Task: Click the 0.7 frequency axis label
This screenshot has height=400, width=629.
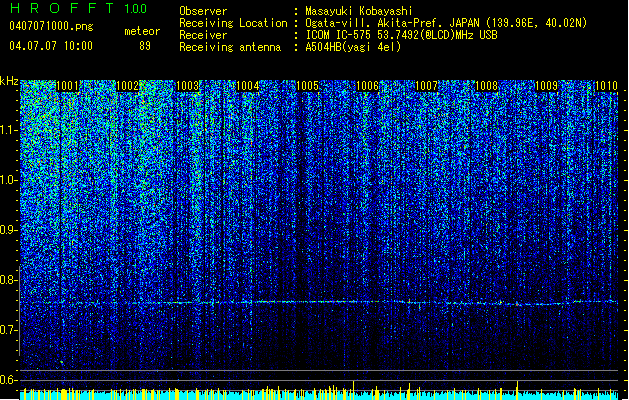Action: click(x=9, y=330)
